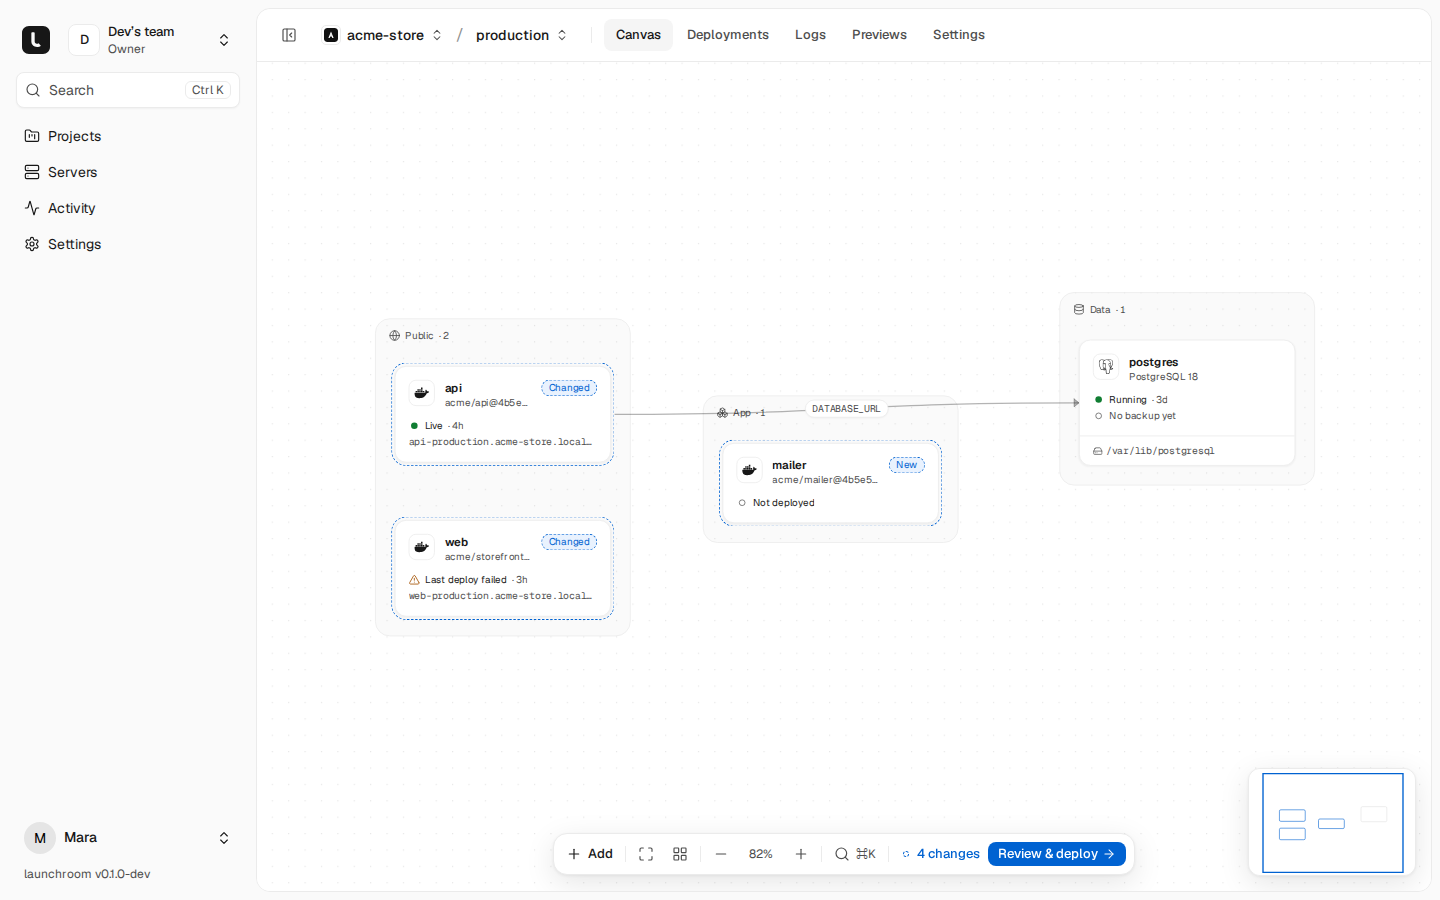Click the acme-store project logo icon
This screenshot has height=900, width=1440.
click(331, 35)
